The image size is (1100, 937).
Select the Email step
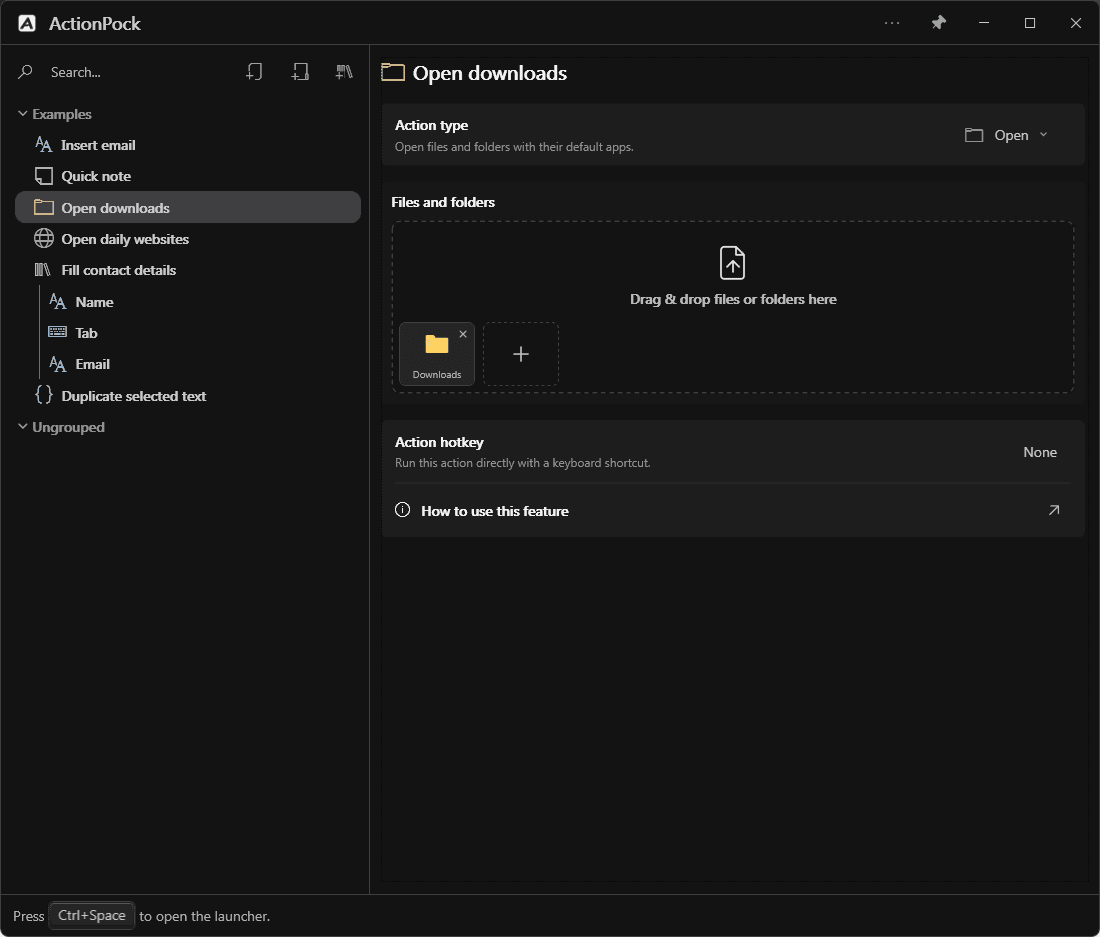point(202,364)
